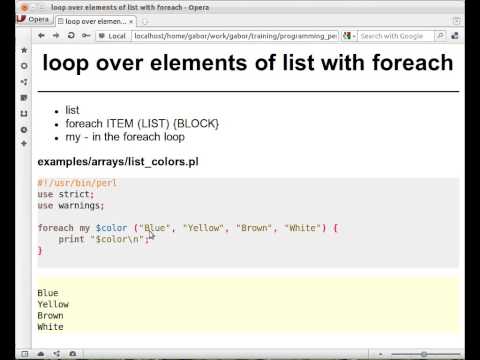Reload the current page
This screenshot has height=360, width=480.
[x=71, y=35]
